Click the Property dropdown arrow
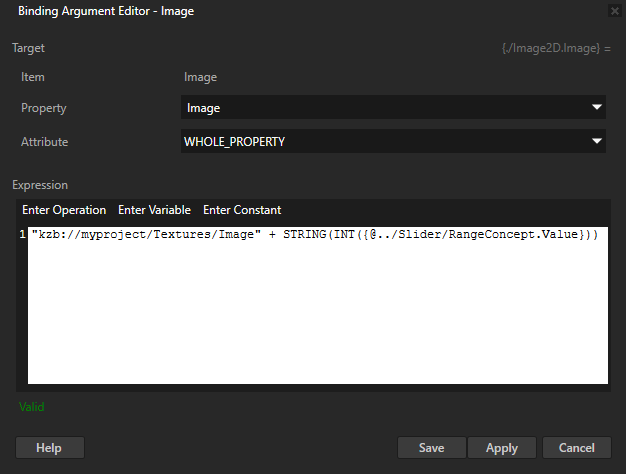Screen dimensions: 626x474 [597, 108]
